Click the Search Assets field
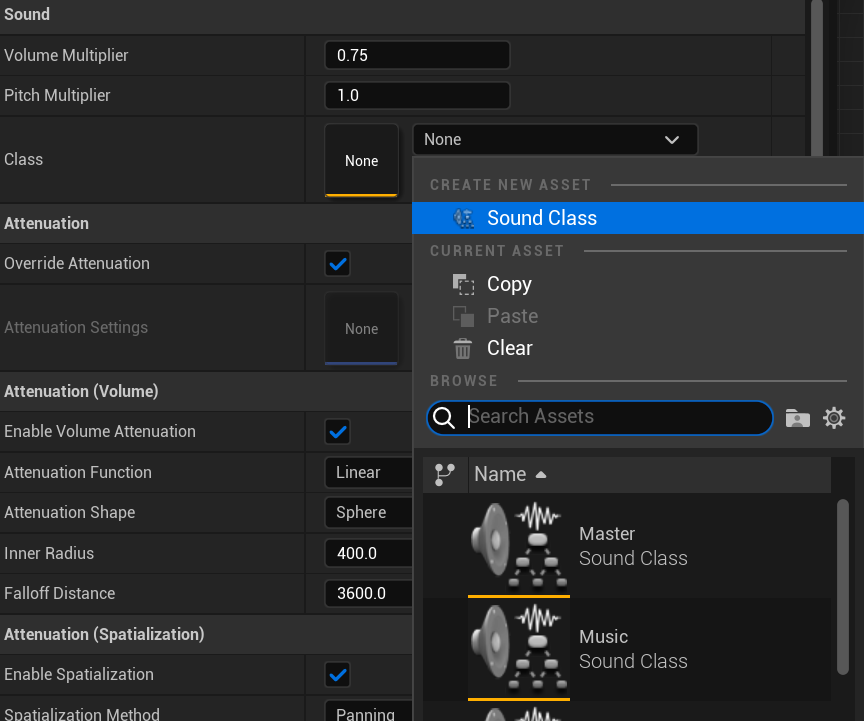Viewport: 864px width, 721px height. 600,418
